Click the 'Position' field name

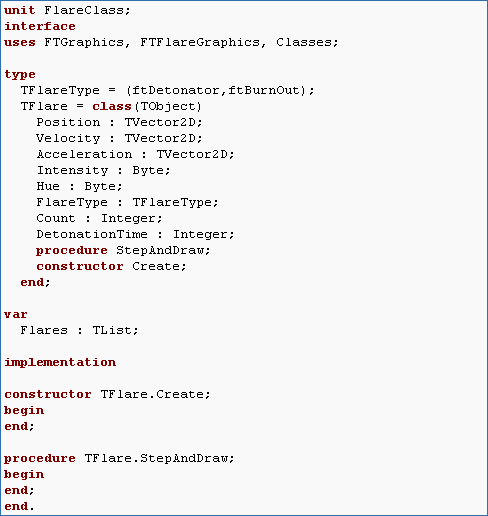pyautogui.click(x=68, y=122)
